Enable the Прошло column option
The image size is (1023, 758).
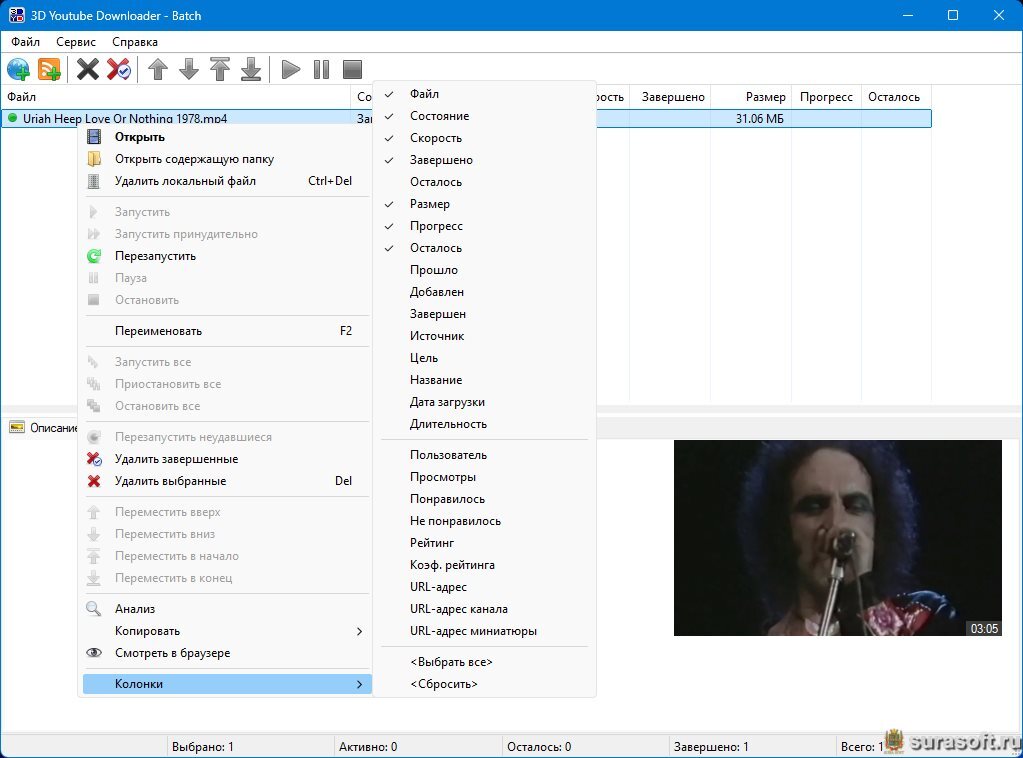tap(484, 270)
